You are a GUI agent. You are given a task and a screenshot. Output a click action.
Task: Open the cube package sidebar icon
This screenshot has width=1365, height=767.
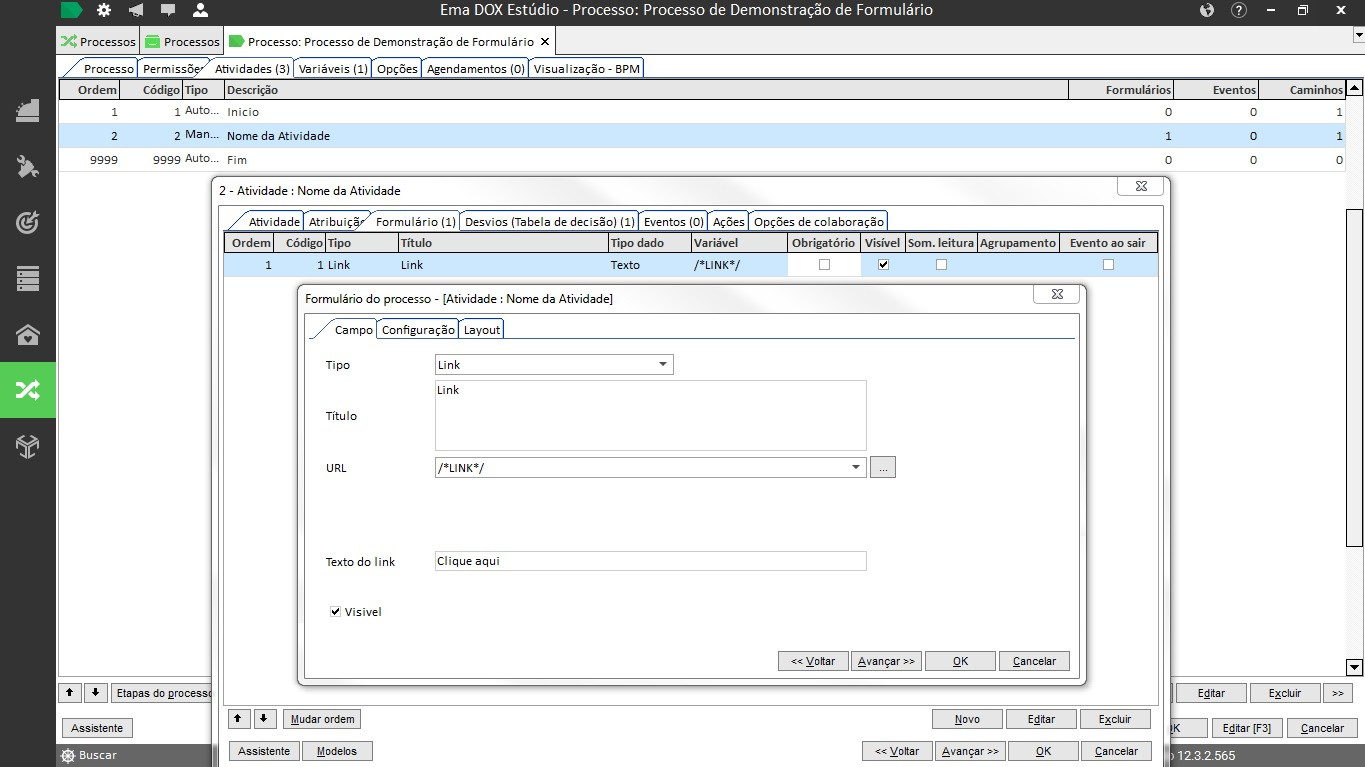[28, 446]
